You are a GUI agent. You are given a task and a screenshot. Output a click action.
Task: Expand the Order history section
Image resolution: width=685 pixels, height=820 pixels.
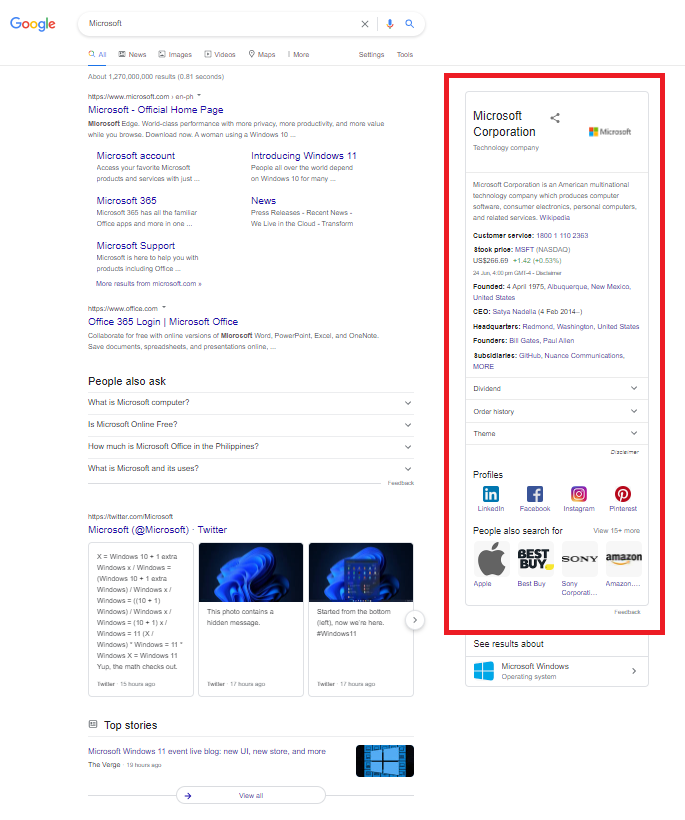[x=557, y=412]
